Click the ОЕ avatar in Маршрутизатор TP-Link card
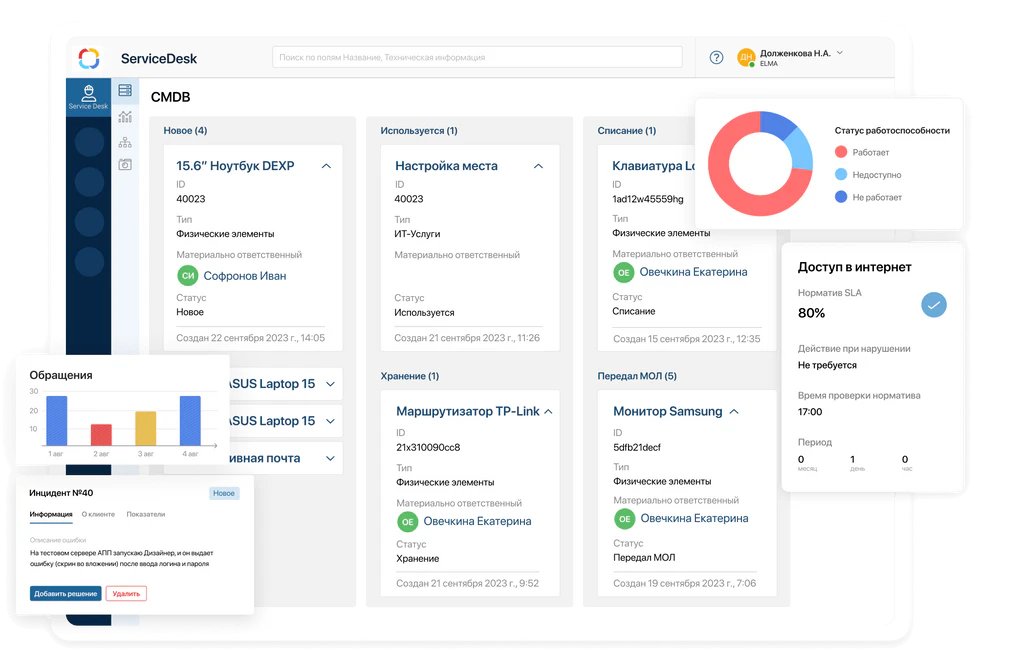Viewport: 1020px width, 656px height. coord(408,521)
